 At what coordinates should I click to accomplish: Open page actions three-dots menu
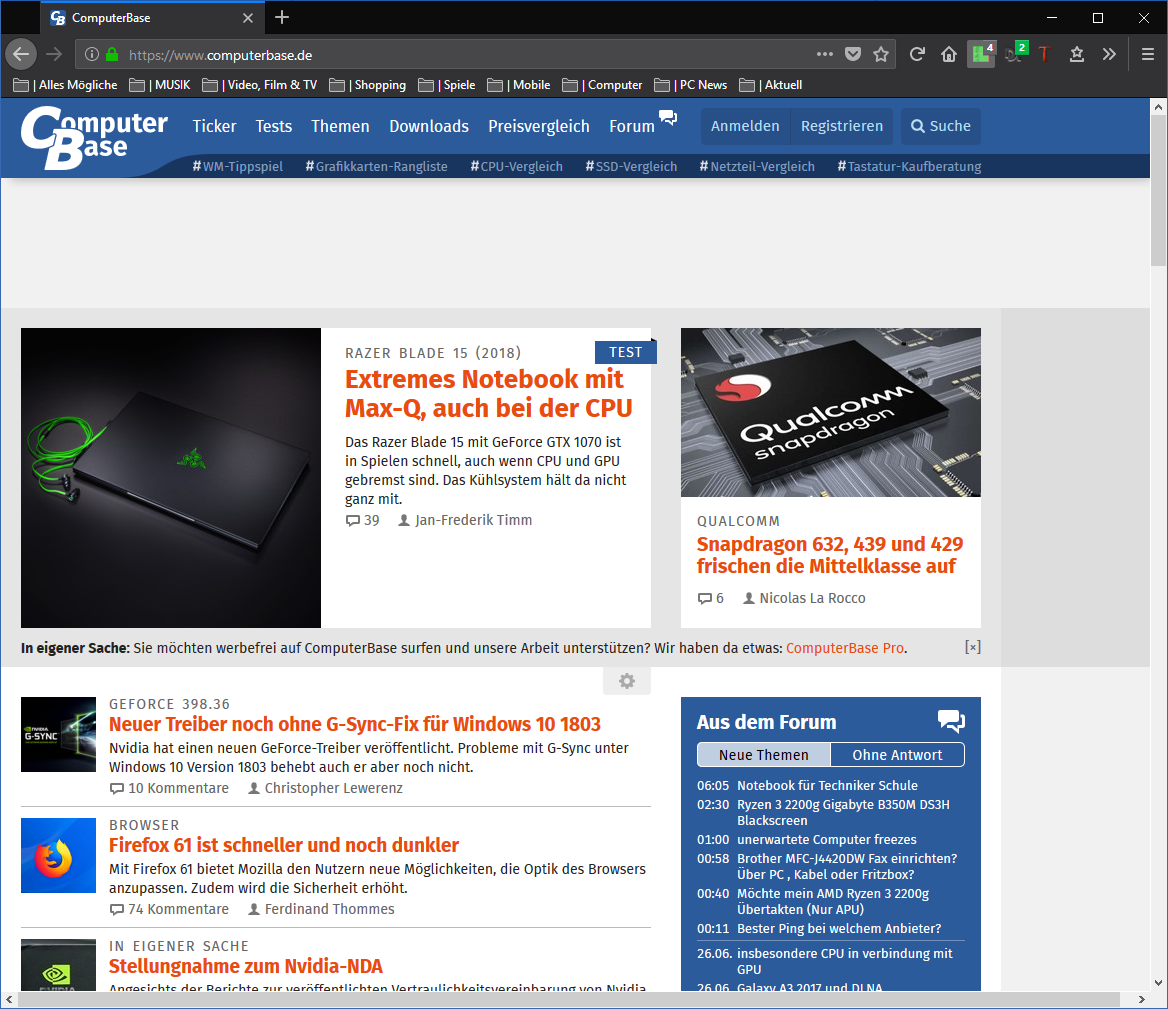pyautogui.click(x=824, y=54)
